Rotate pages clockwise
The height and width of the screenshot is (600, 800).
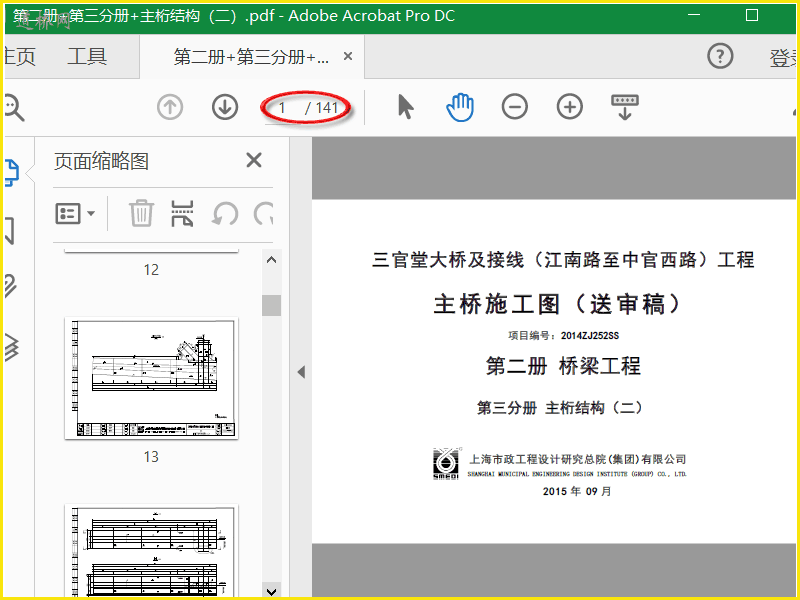click(263, 213)
